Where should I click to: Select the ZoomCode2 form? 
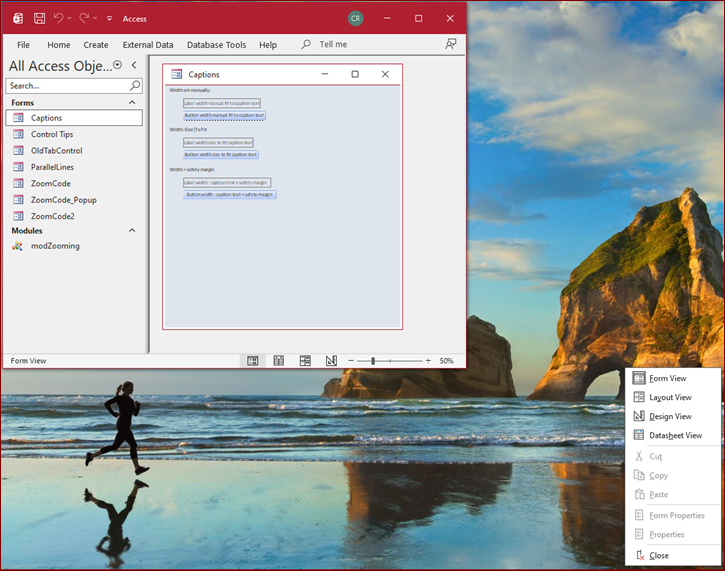(74, 216)
